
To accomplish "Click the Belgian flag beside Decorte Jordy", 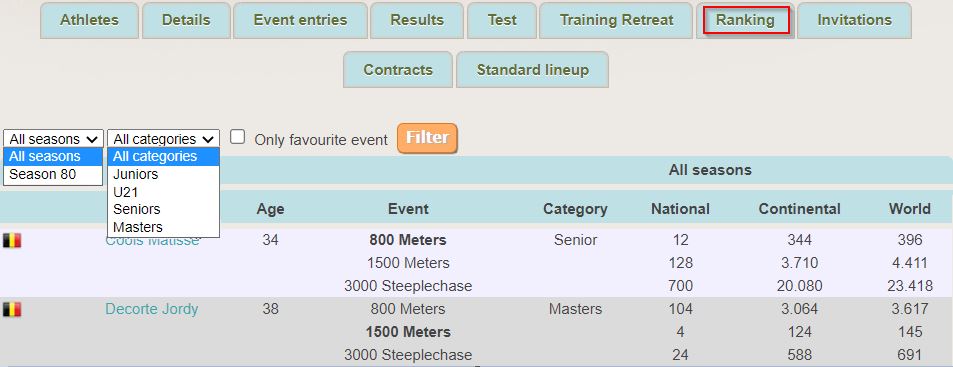I will point(12,310).
